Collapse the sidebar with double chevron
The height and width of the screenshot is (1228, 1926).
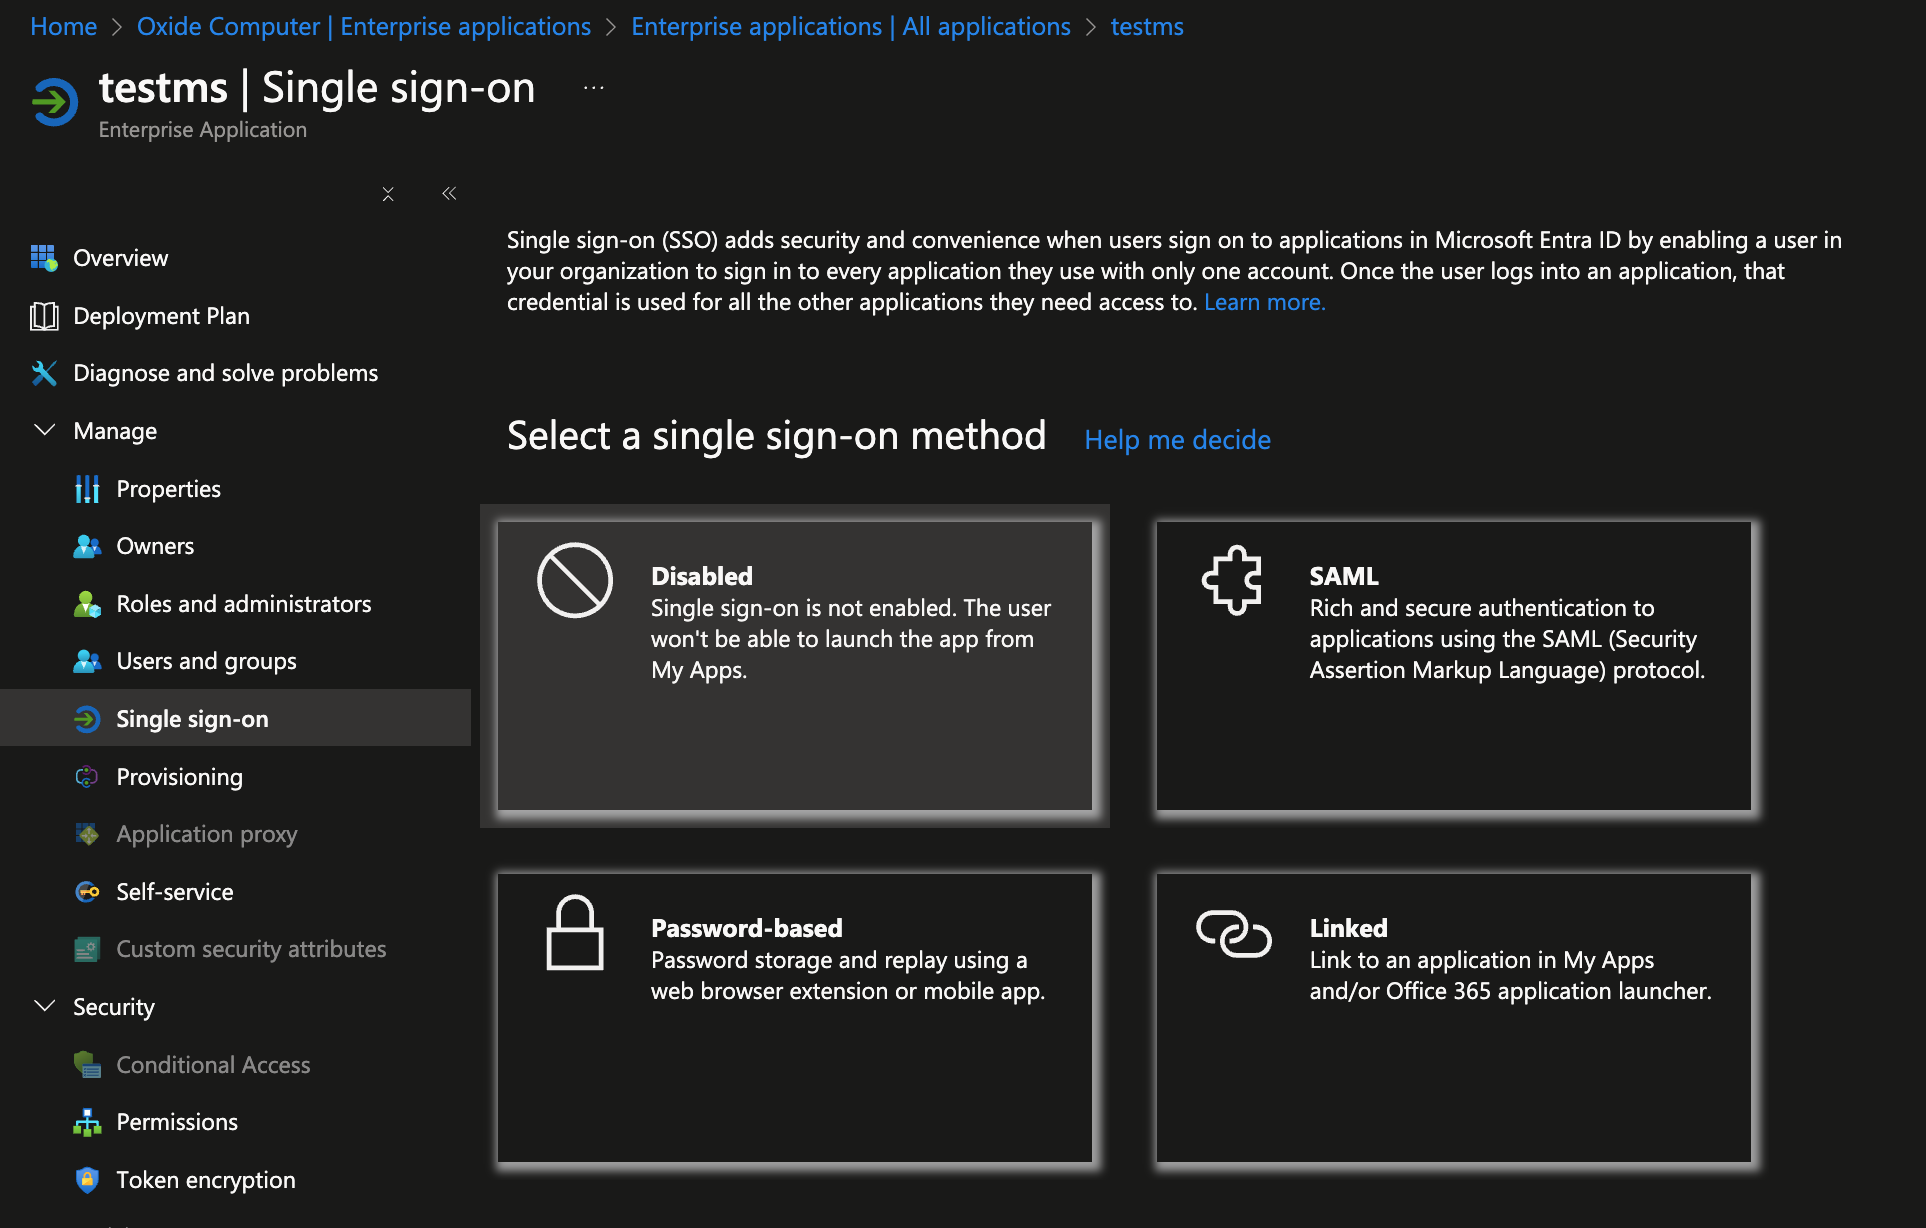pos(449,194)
